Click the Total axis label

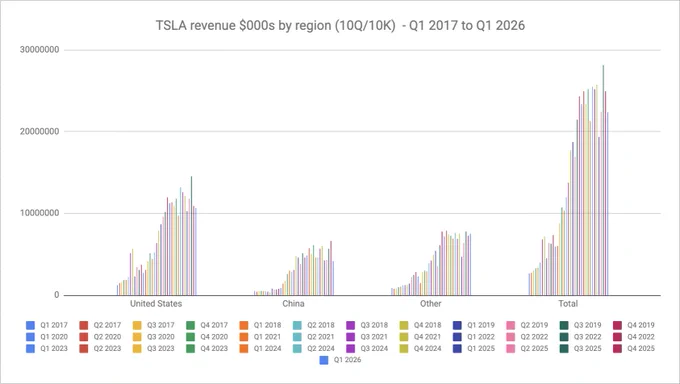[568, 304]
